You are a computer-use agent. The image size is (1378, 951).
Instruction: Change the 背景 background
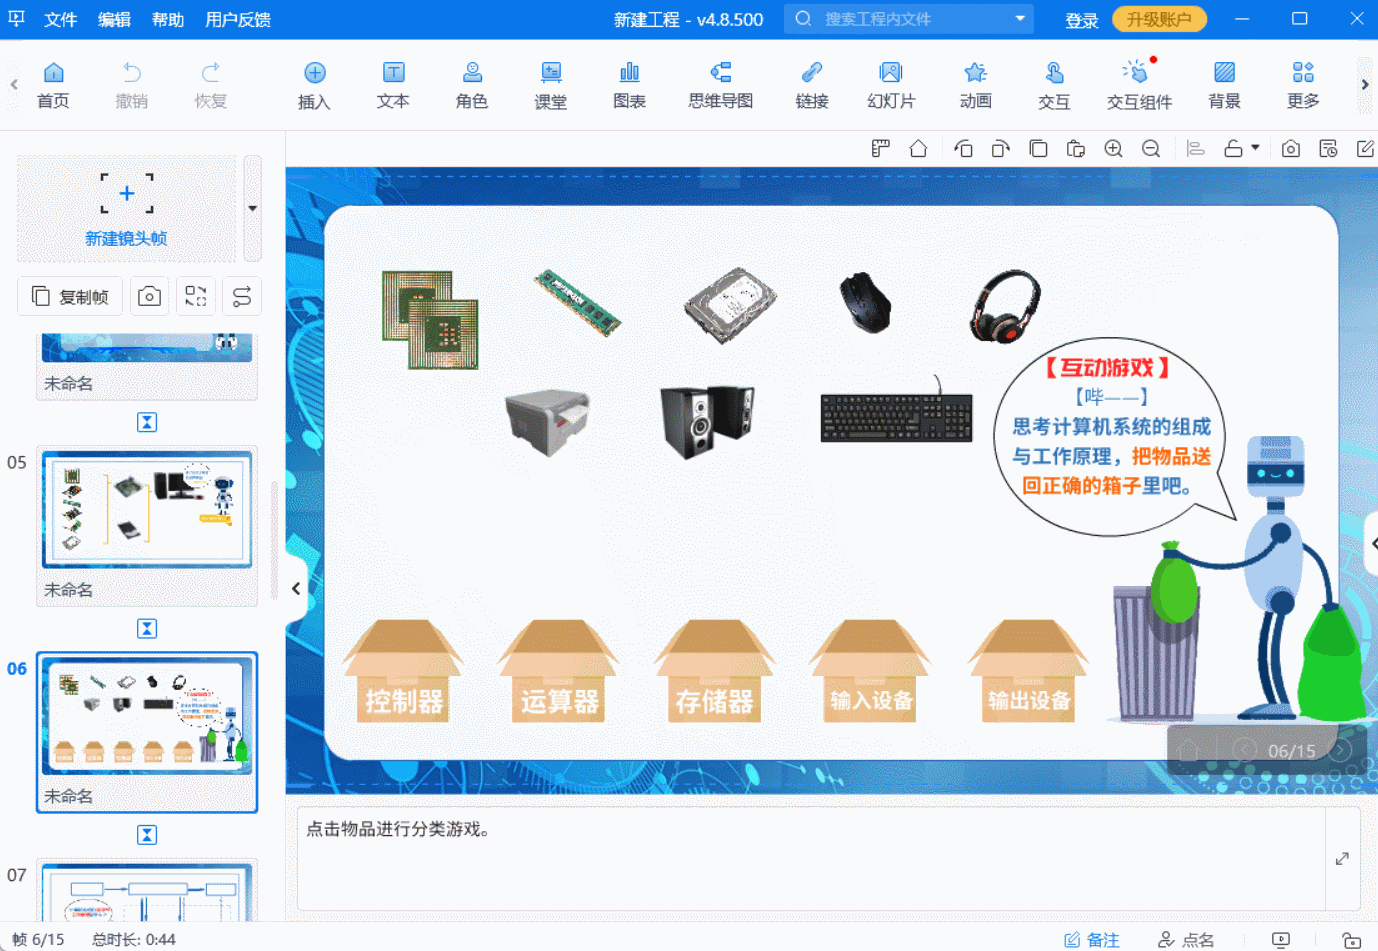[x=1224, y=84]
